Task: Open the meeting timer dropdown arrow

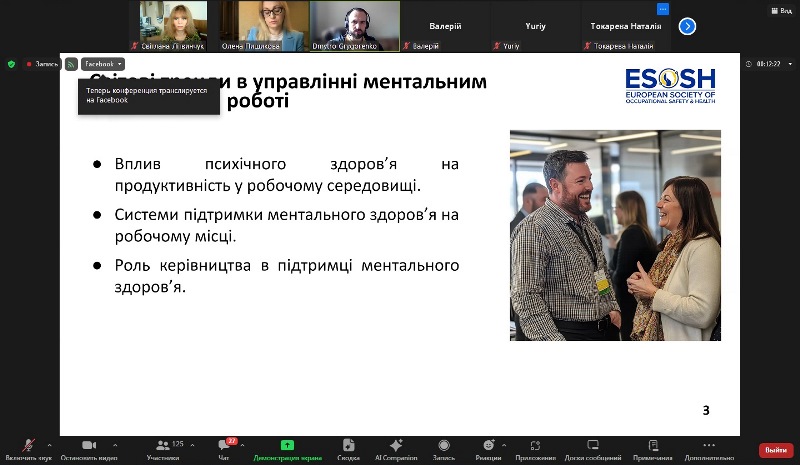Action: tap(790, 64)
